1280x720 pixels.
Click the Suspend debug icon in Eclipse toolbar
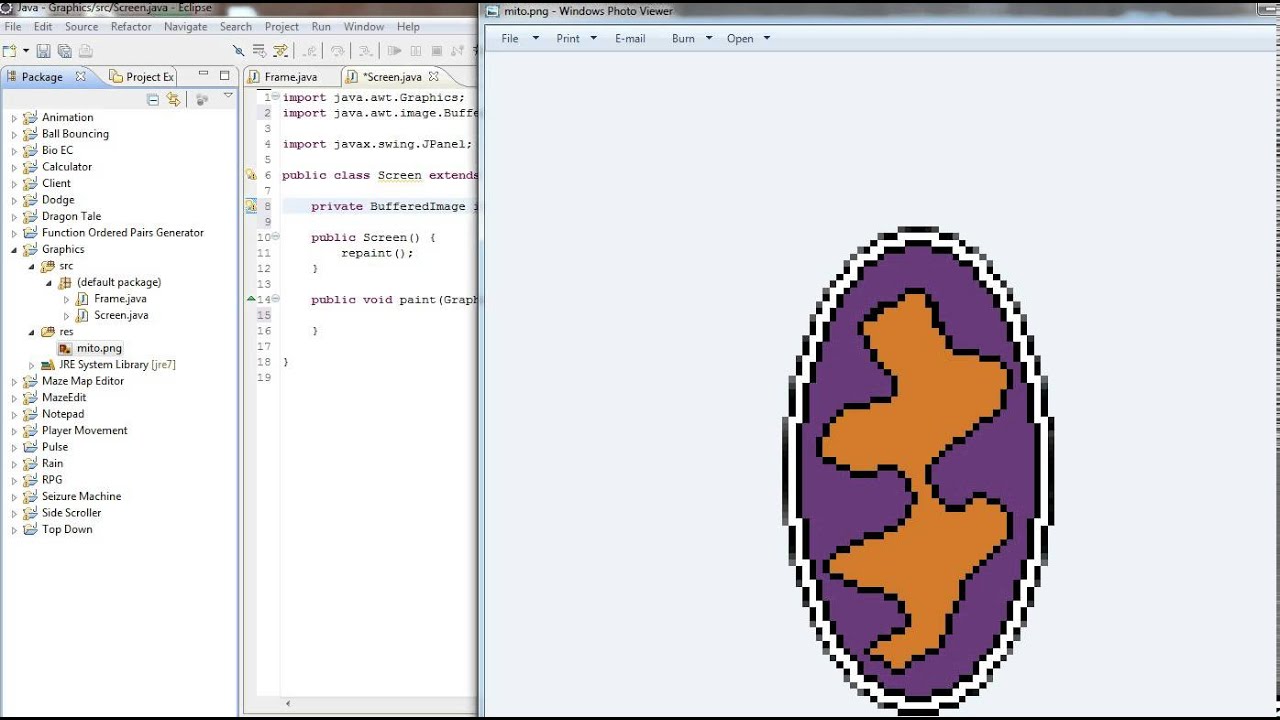point(416,51)
